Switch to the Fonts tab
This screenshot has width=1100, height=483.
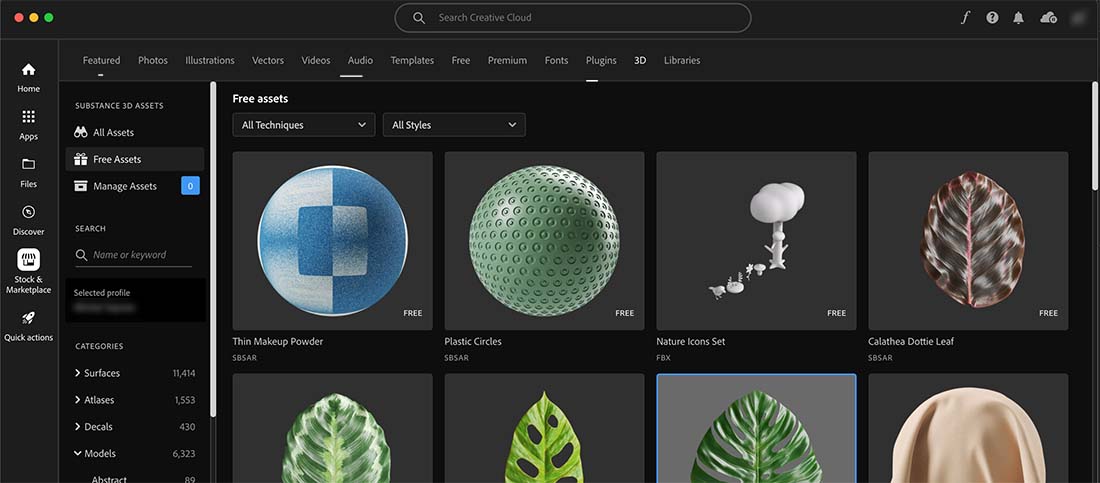[x=556, y=60]
